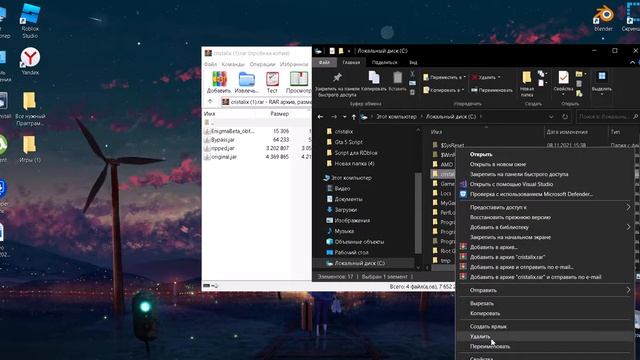Viewport: 640px width, 360px height.
Task: Select Загрузки in the navigation pane
Action: 345,210
